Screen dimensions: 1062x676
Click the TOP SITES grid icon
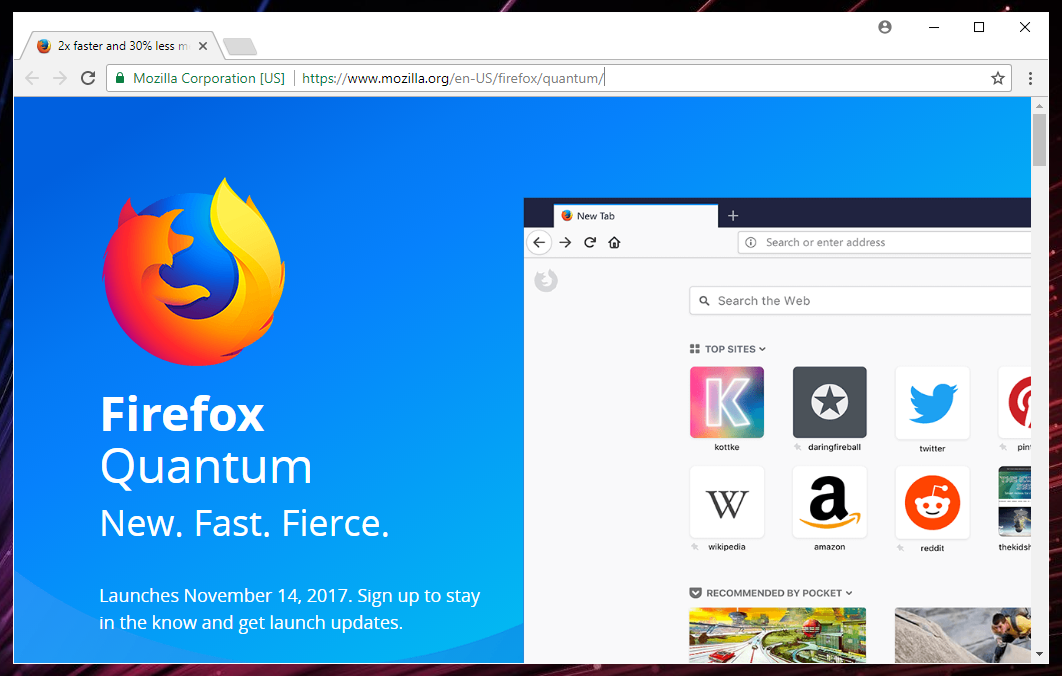694,349
